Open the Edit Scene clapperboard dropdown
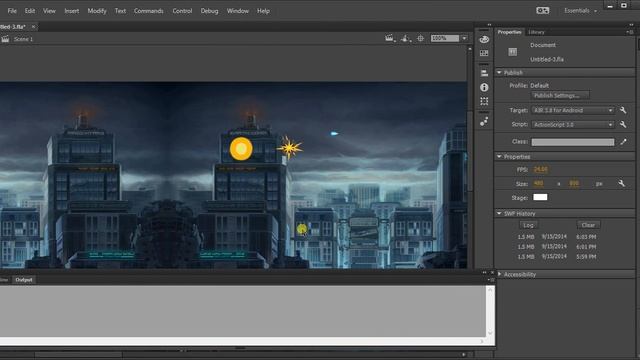Viewport: 640px width, 360px height. point(390,38)
